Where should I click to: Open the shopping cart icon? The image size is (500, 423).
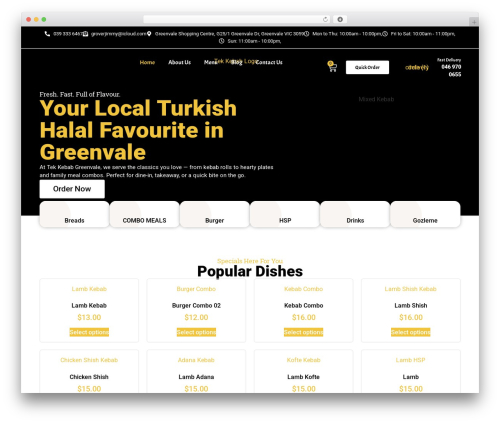point(332,67)
